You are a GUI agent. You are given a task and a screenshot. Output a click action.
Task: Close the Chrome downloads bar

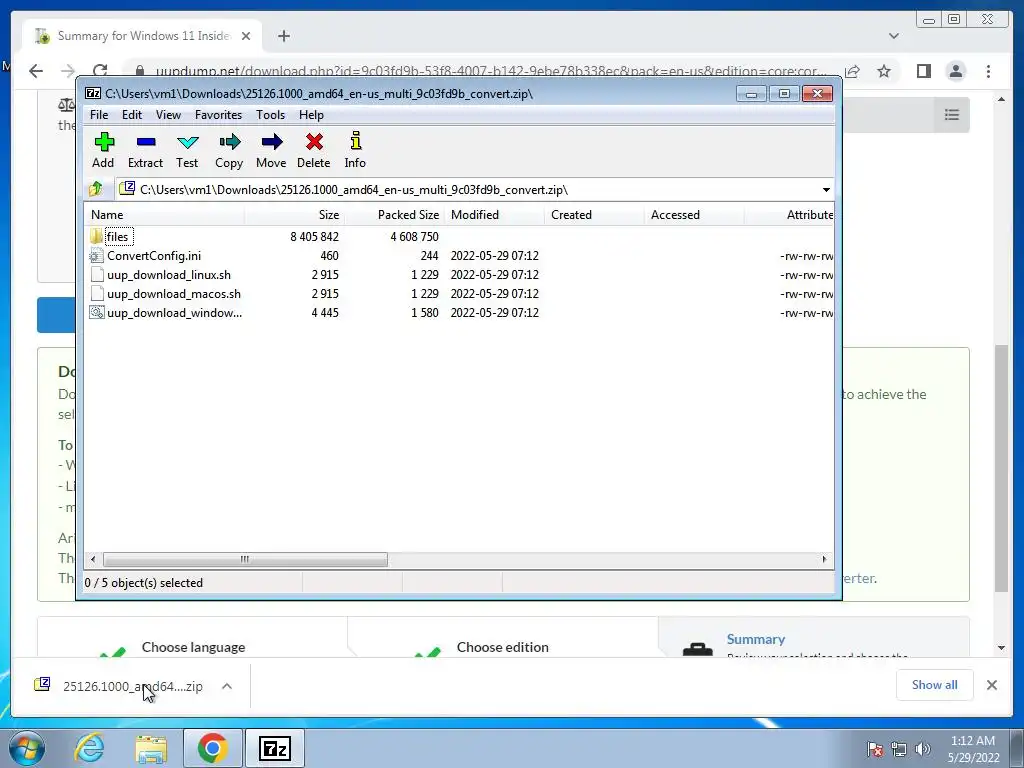pyautogui.click(x=992, y=685)
